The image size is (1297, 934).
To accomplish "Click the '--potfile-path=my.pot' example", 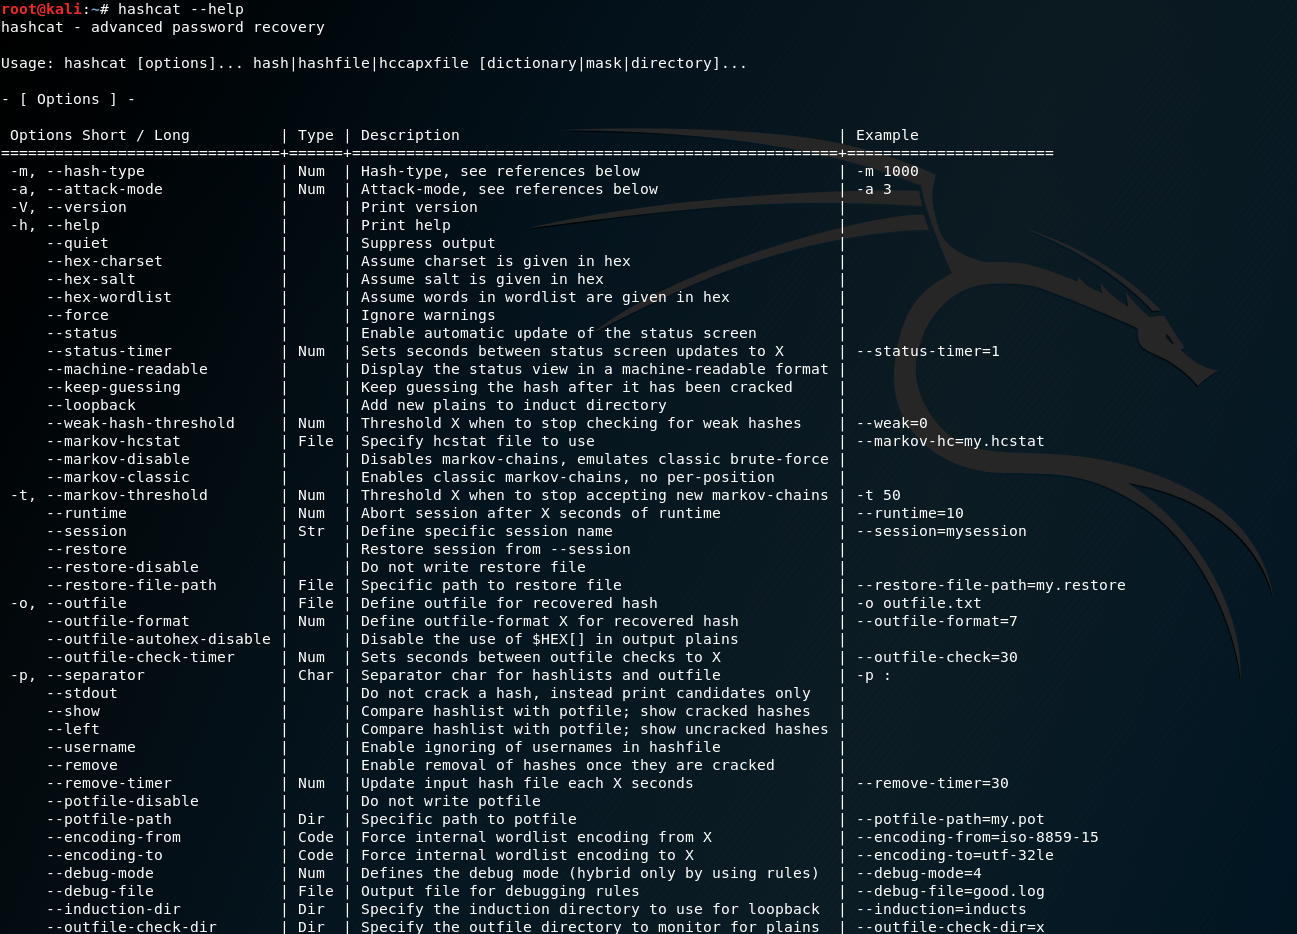I will pos(950,819).
